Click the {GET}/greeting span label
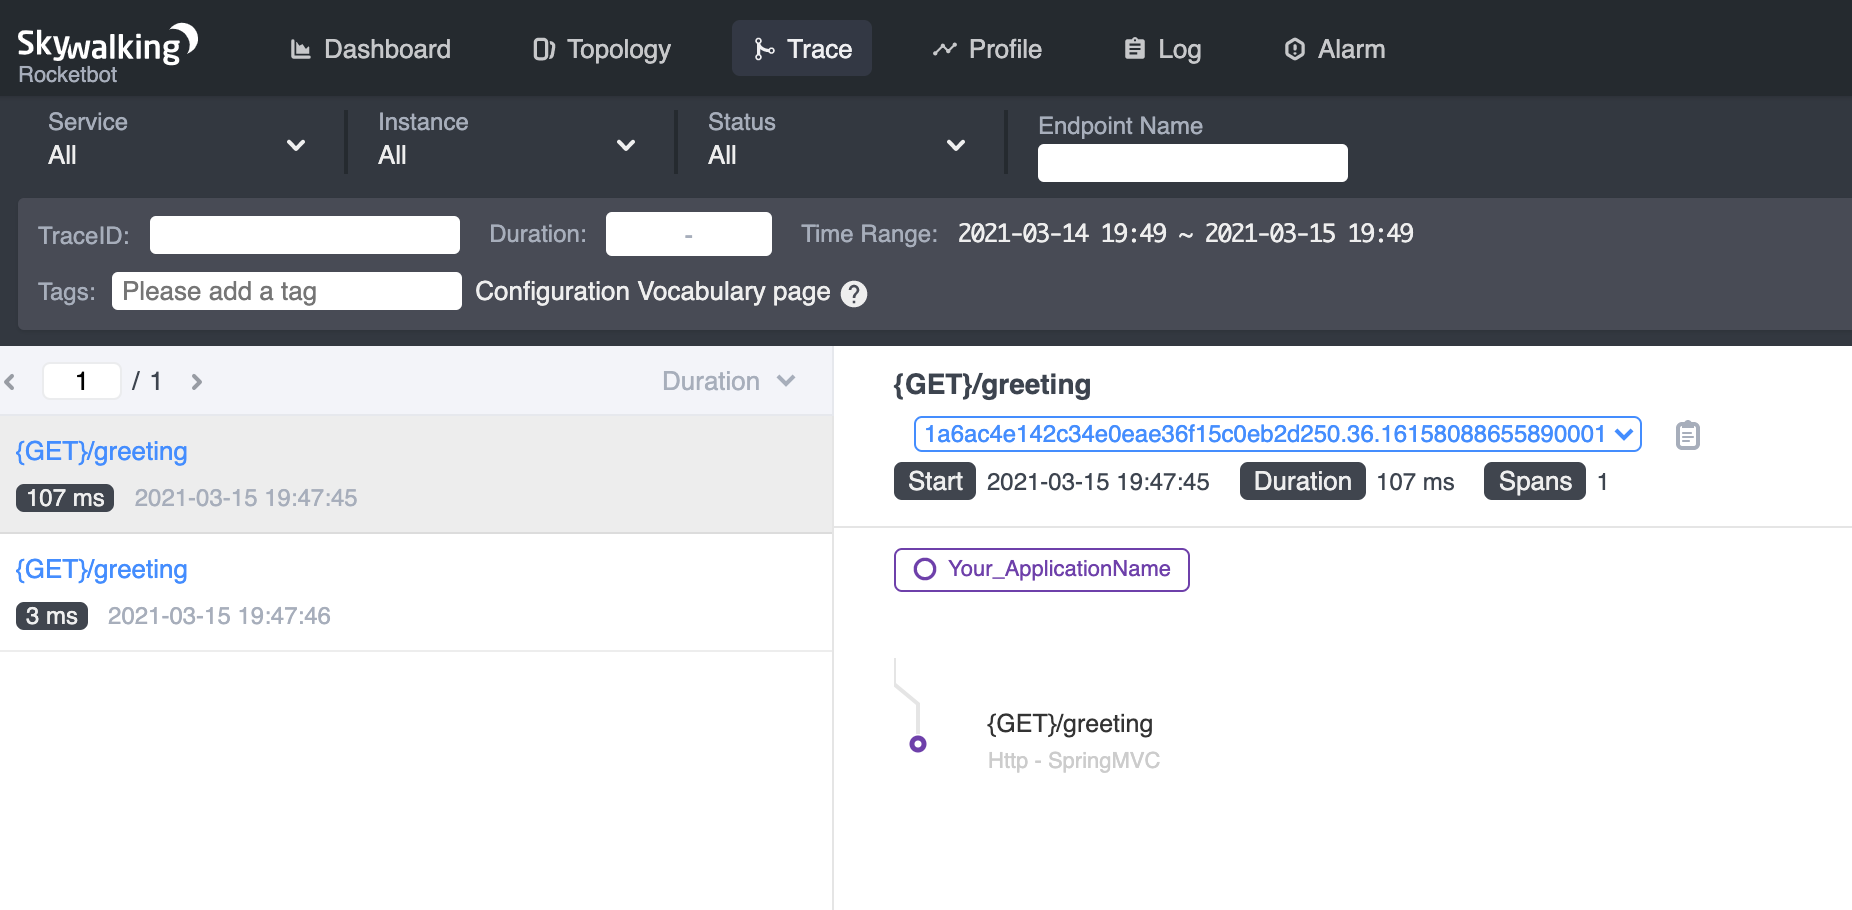This screenshot has height=910, width=1852. [x=1070, y=723]
